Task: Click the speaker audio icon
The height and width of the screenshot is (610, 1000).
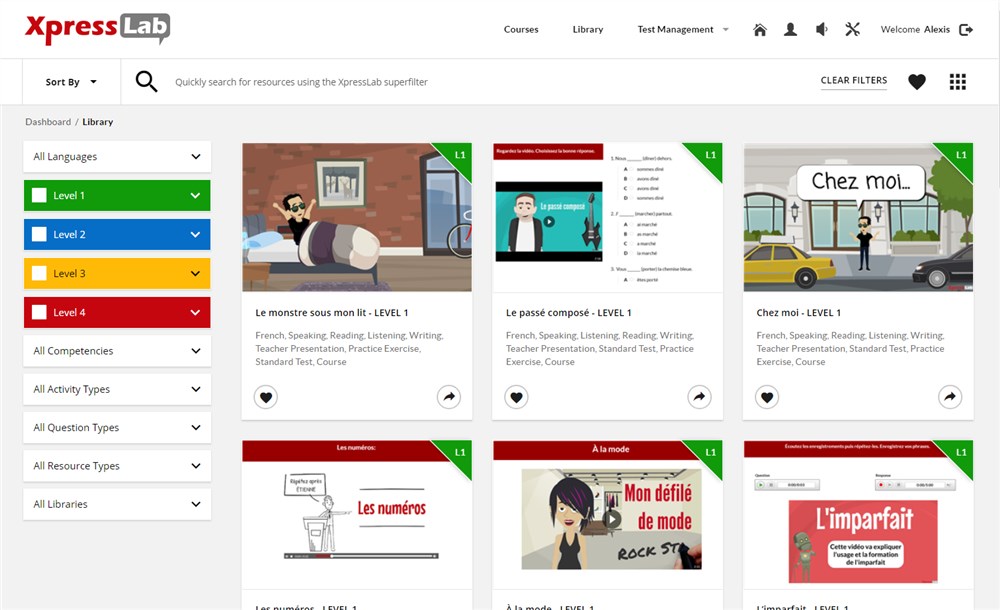Action: point(821,29)
